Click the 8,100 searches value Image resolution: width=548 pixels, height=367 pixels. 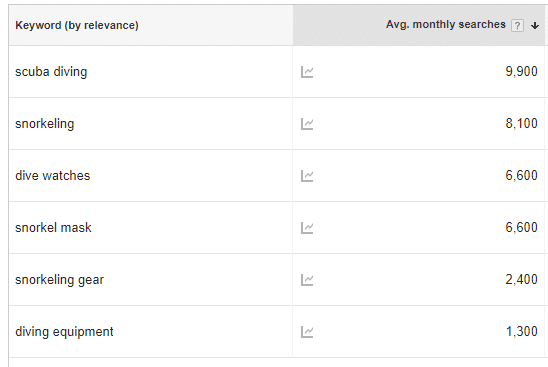(x=521, y=124)
